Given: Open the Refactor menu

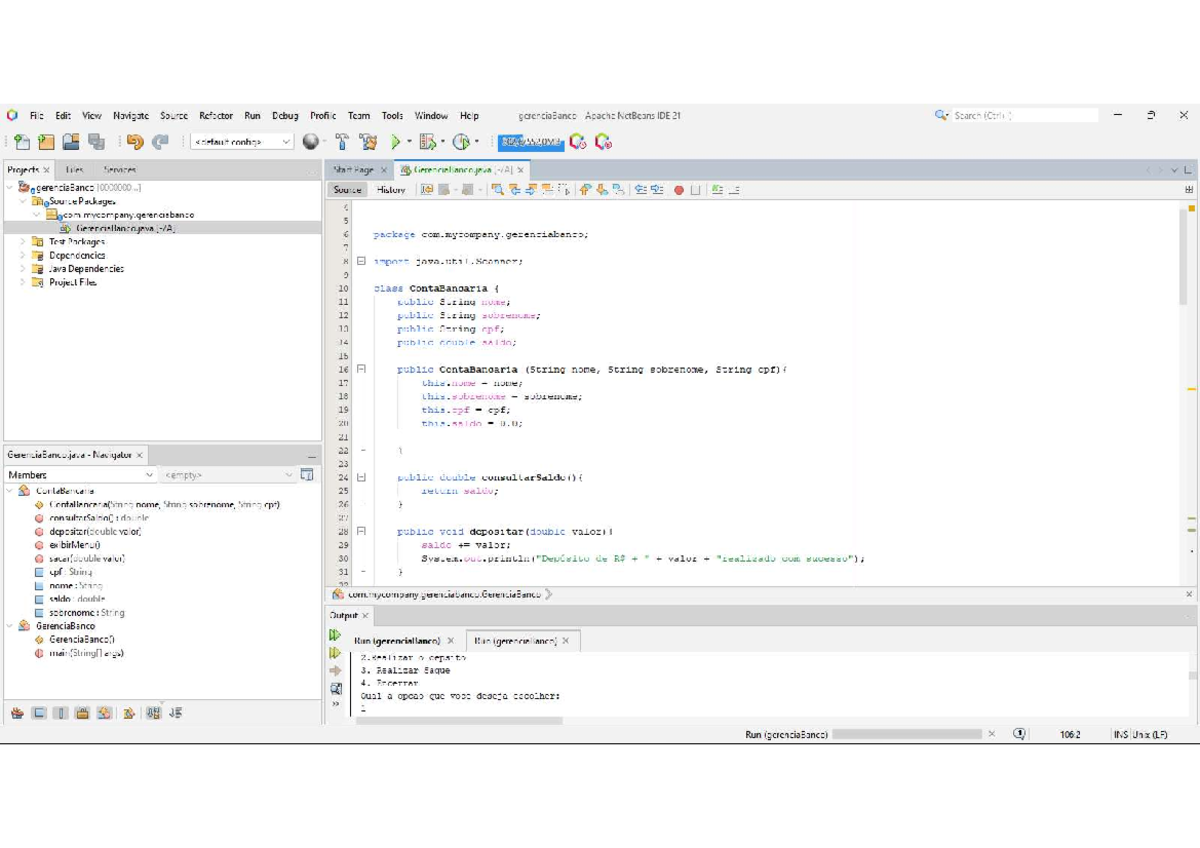Looking at the screenshot, I should 216,116.
